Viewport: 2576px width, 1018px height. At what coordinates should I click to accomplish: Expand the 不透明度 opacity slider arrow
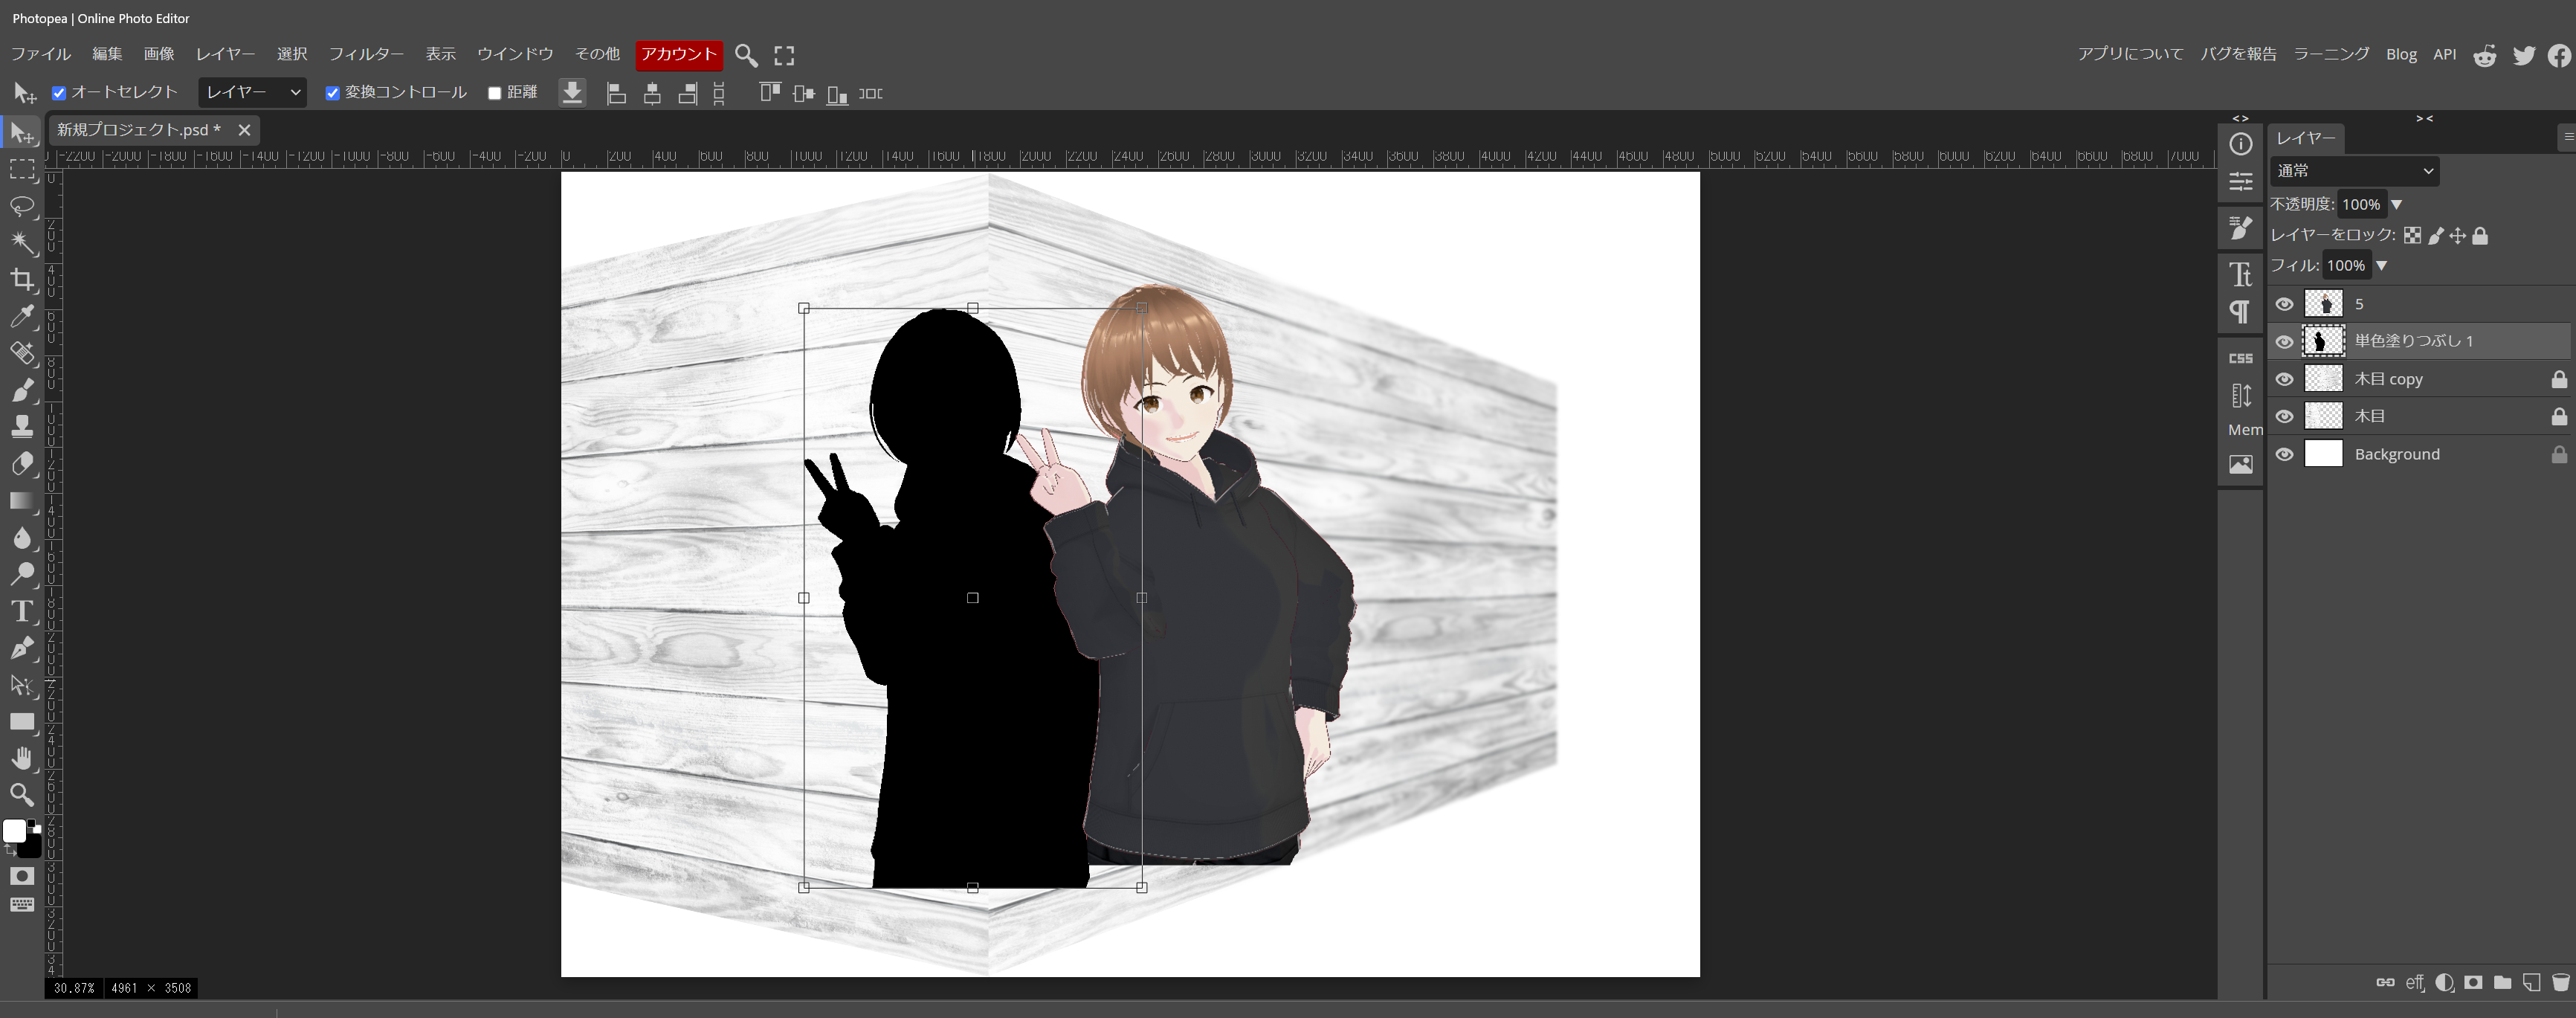(x=2396, y=204)
